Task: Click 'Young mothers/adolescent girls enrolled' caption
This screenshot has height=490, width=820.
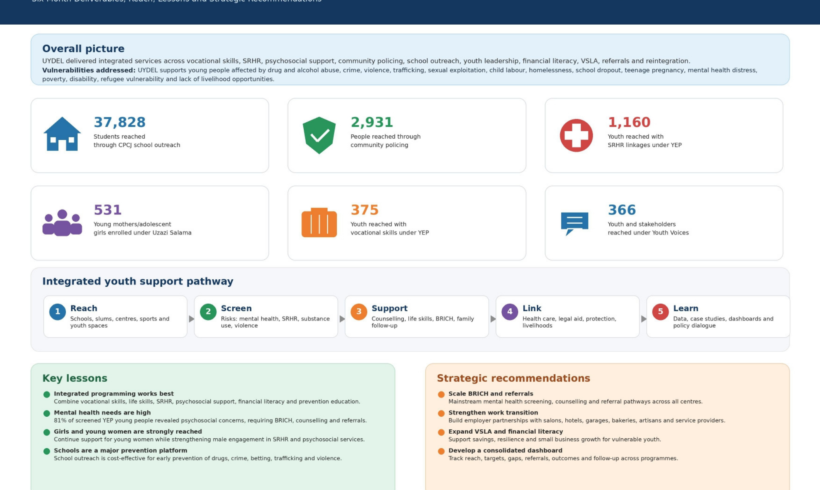Action: [x=142, y=229]
